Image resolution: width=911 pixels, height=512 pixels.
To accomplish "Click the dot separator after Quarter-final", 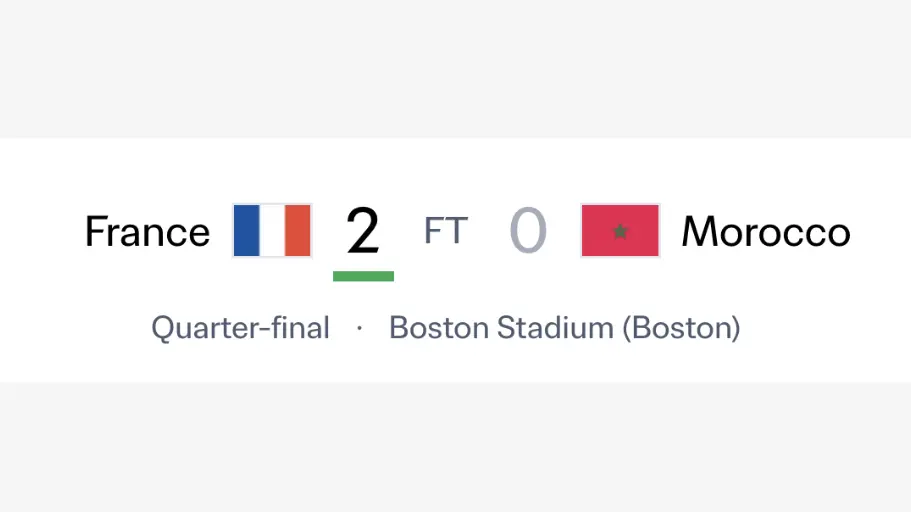I will (360, 328).
